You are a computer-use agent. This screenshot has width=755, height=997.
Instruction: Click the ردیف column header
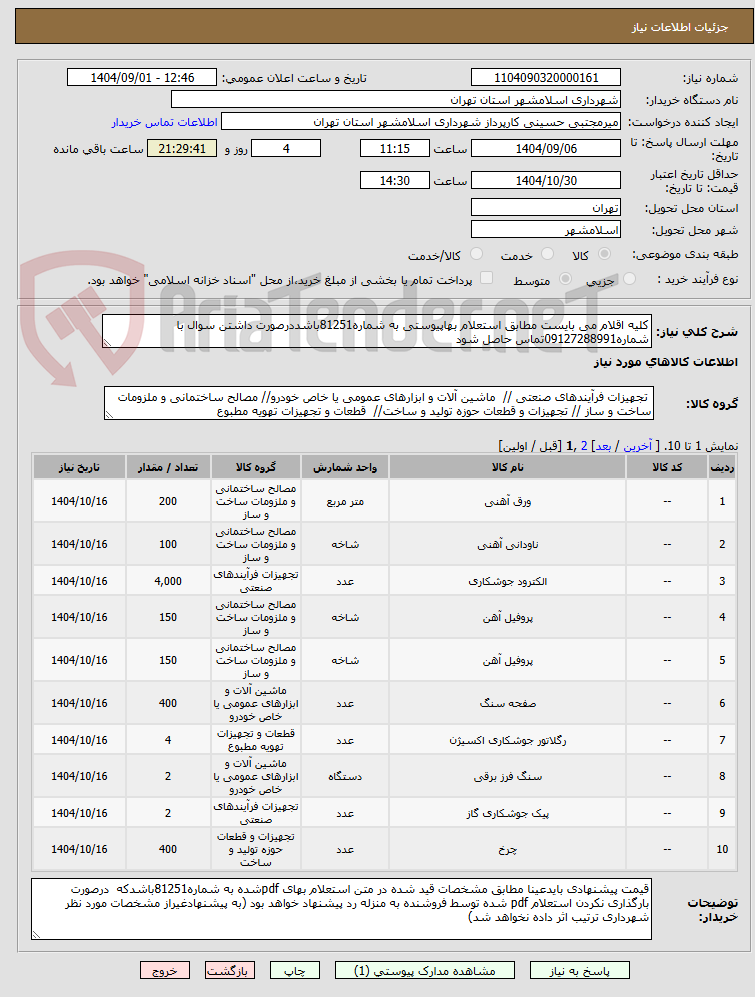pos(722,467)
